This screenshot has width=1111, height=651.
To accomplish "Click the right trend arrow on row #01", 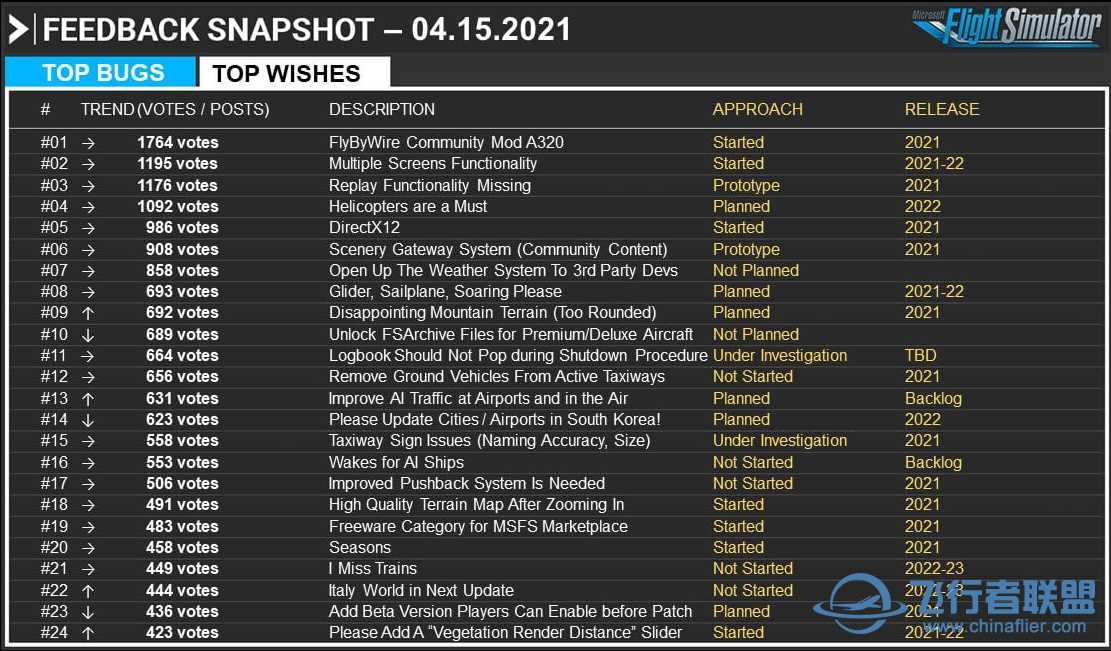I will 88,143.
